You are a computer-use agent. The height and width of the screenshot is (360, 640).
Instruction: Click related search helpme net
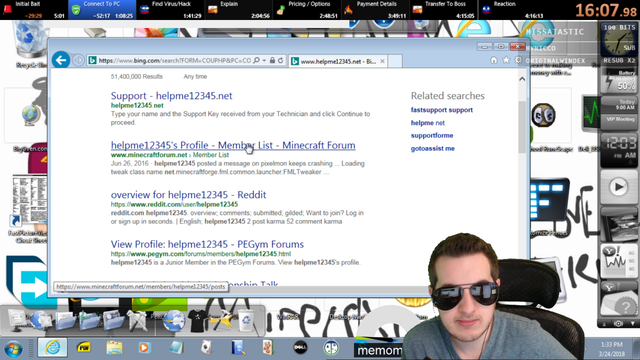click(428, 122)
